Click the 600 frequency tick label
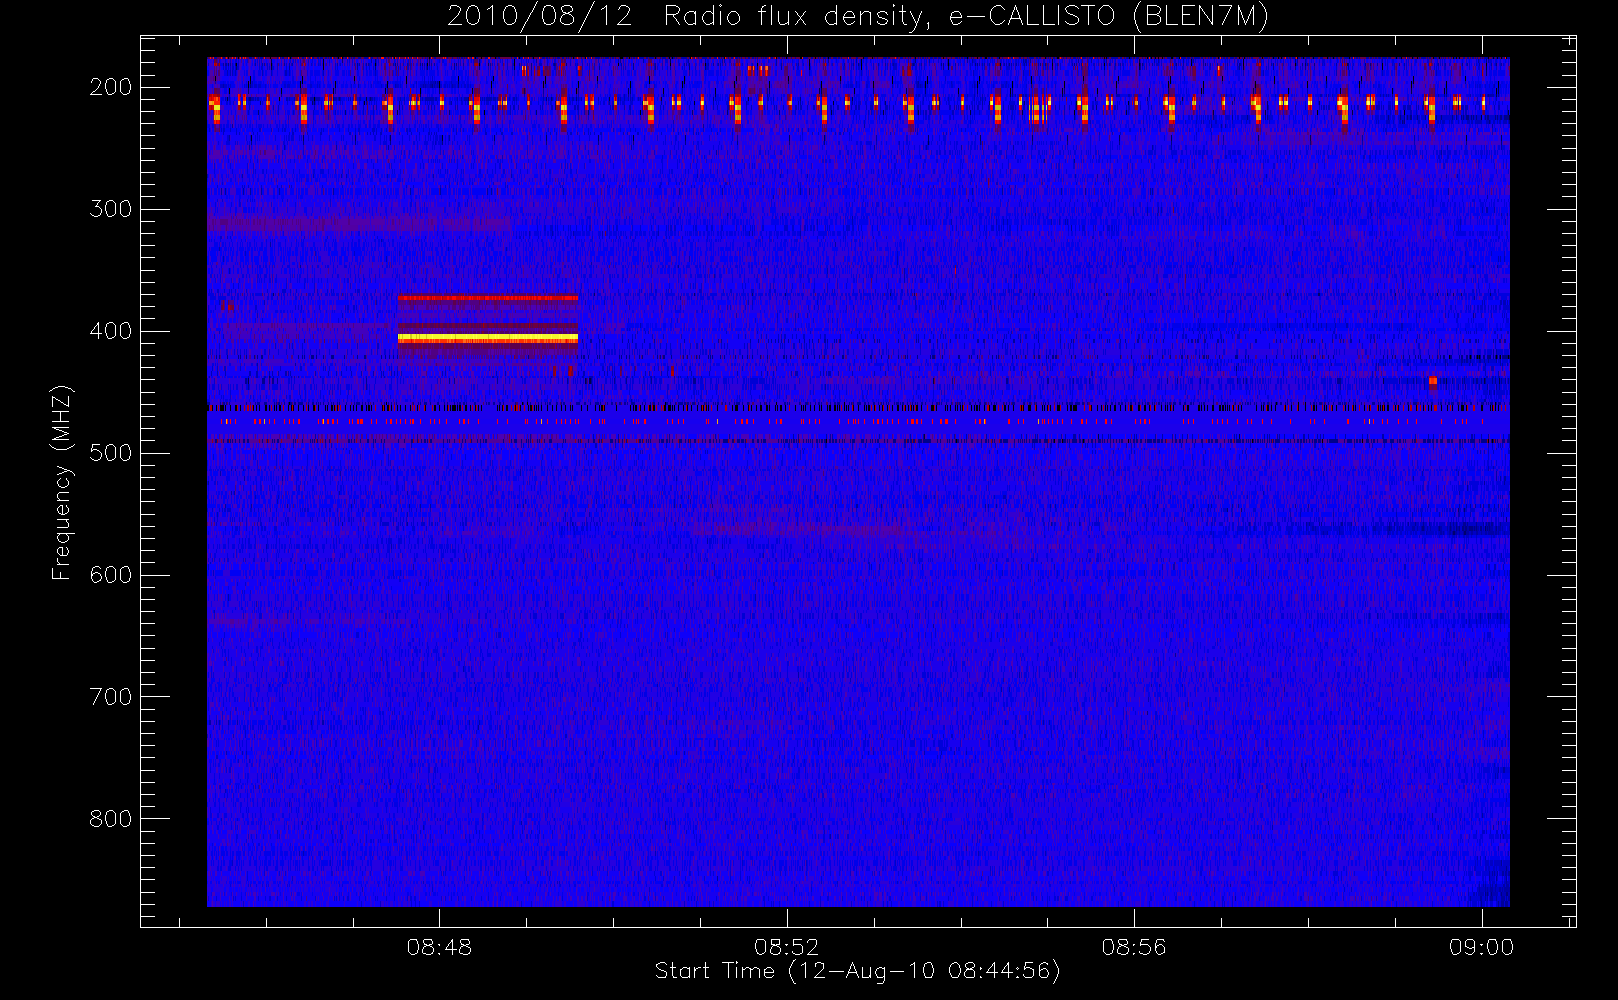The height and width of the screenshot is (1000, 1618). (111, 575)
